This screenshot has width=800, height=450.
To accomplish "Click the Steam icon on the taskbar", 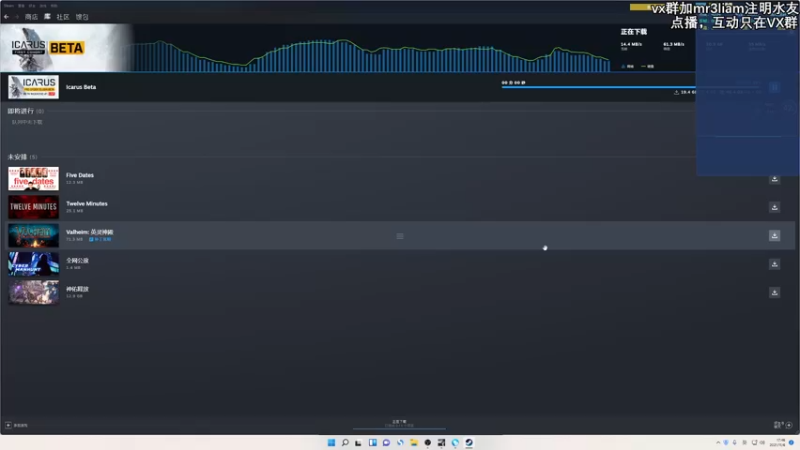I will 469,443.
